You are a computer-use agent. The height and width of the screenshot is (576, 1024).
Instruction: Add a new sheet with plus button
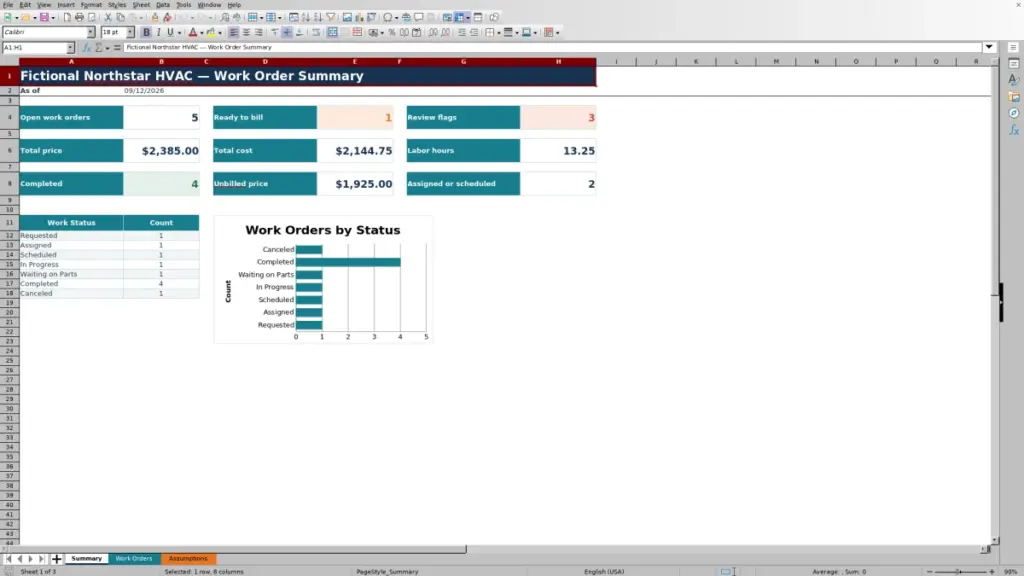coord(57,559)
